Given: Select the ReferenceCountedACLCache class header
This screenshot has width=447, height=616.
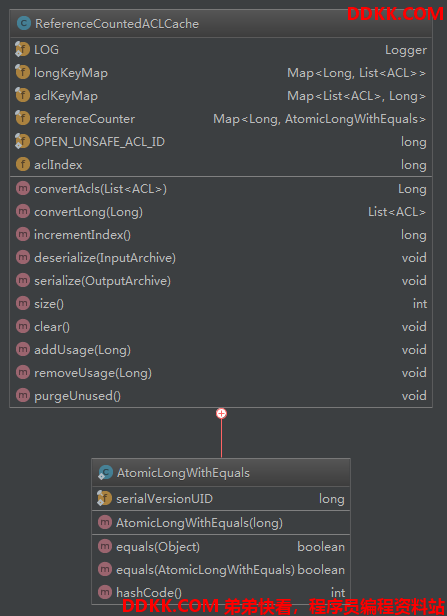Looking at the screenshot, I should pos(221,24).
